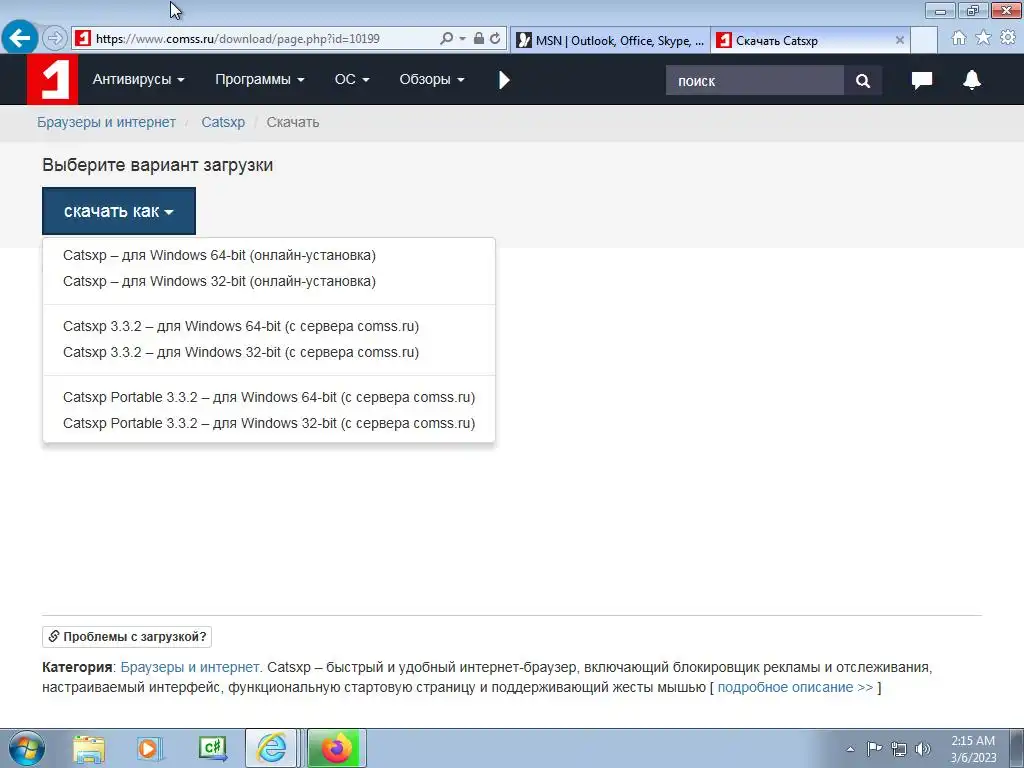This screenshot has width=1024, height=768.
Task: Click the network tray icon
Action: coord(899,749)
